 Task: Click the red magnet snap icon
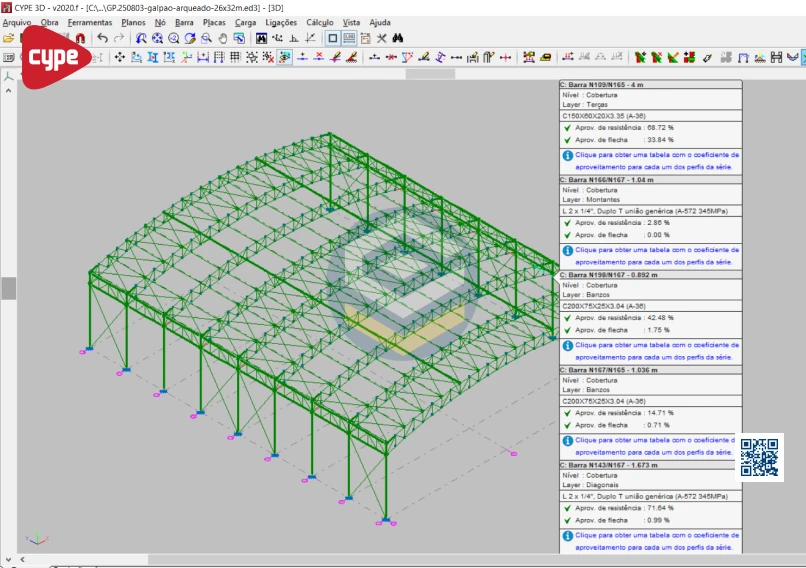[x=80, y=38]
